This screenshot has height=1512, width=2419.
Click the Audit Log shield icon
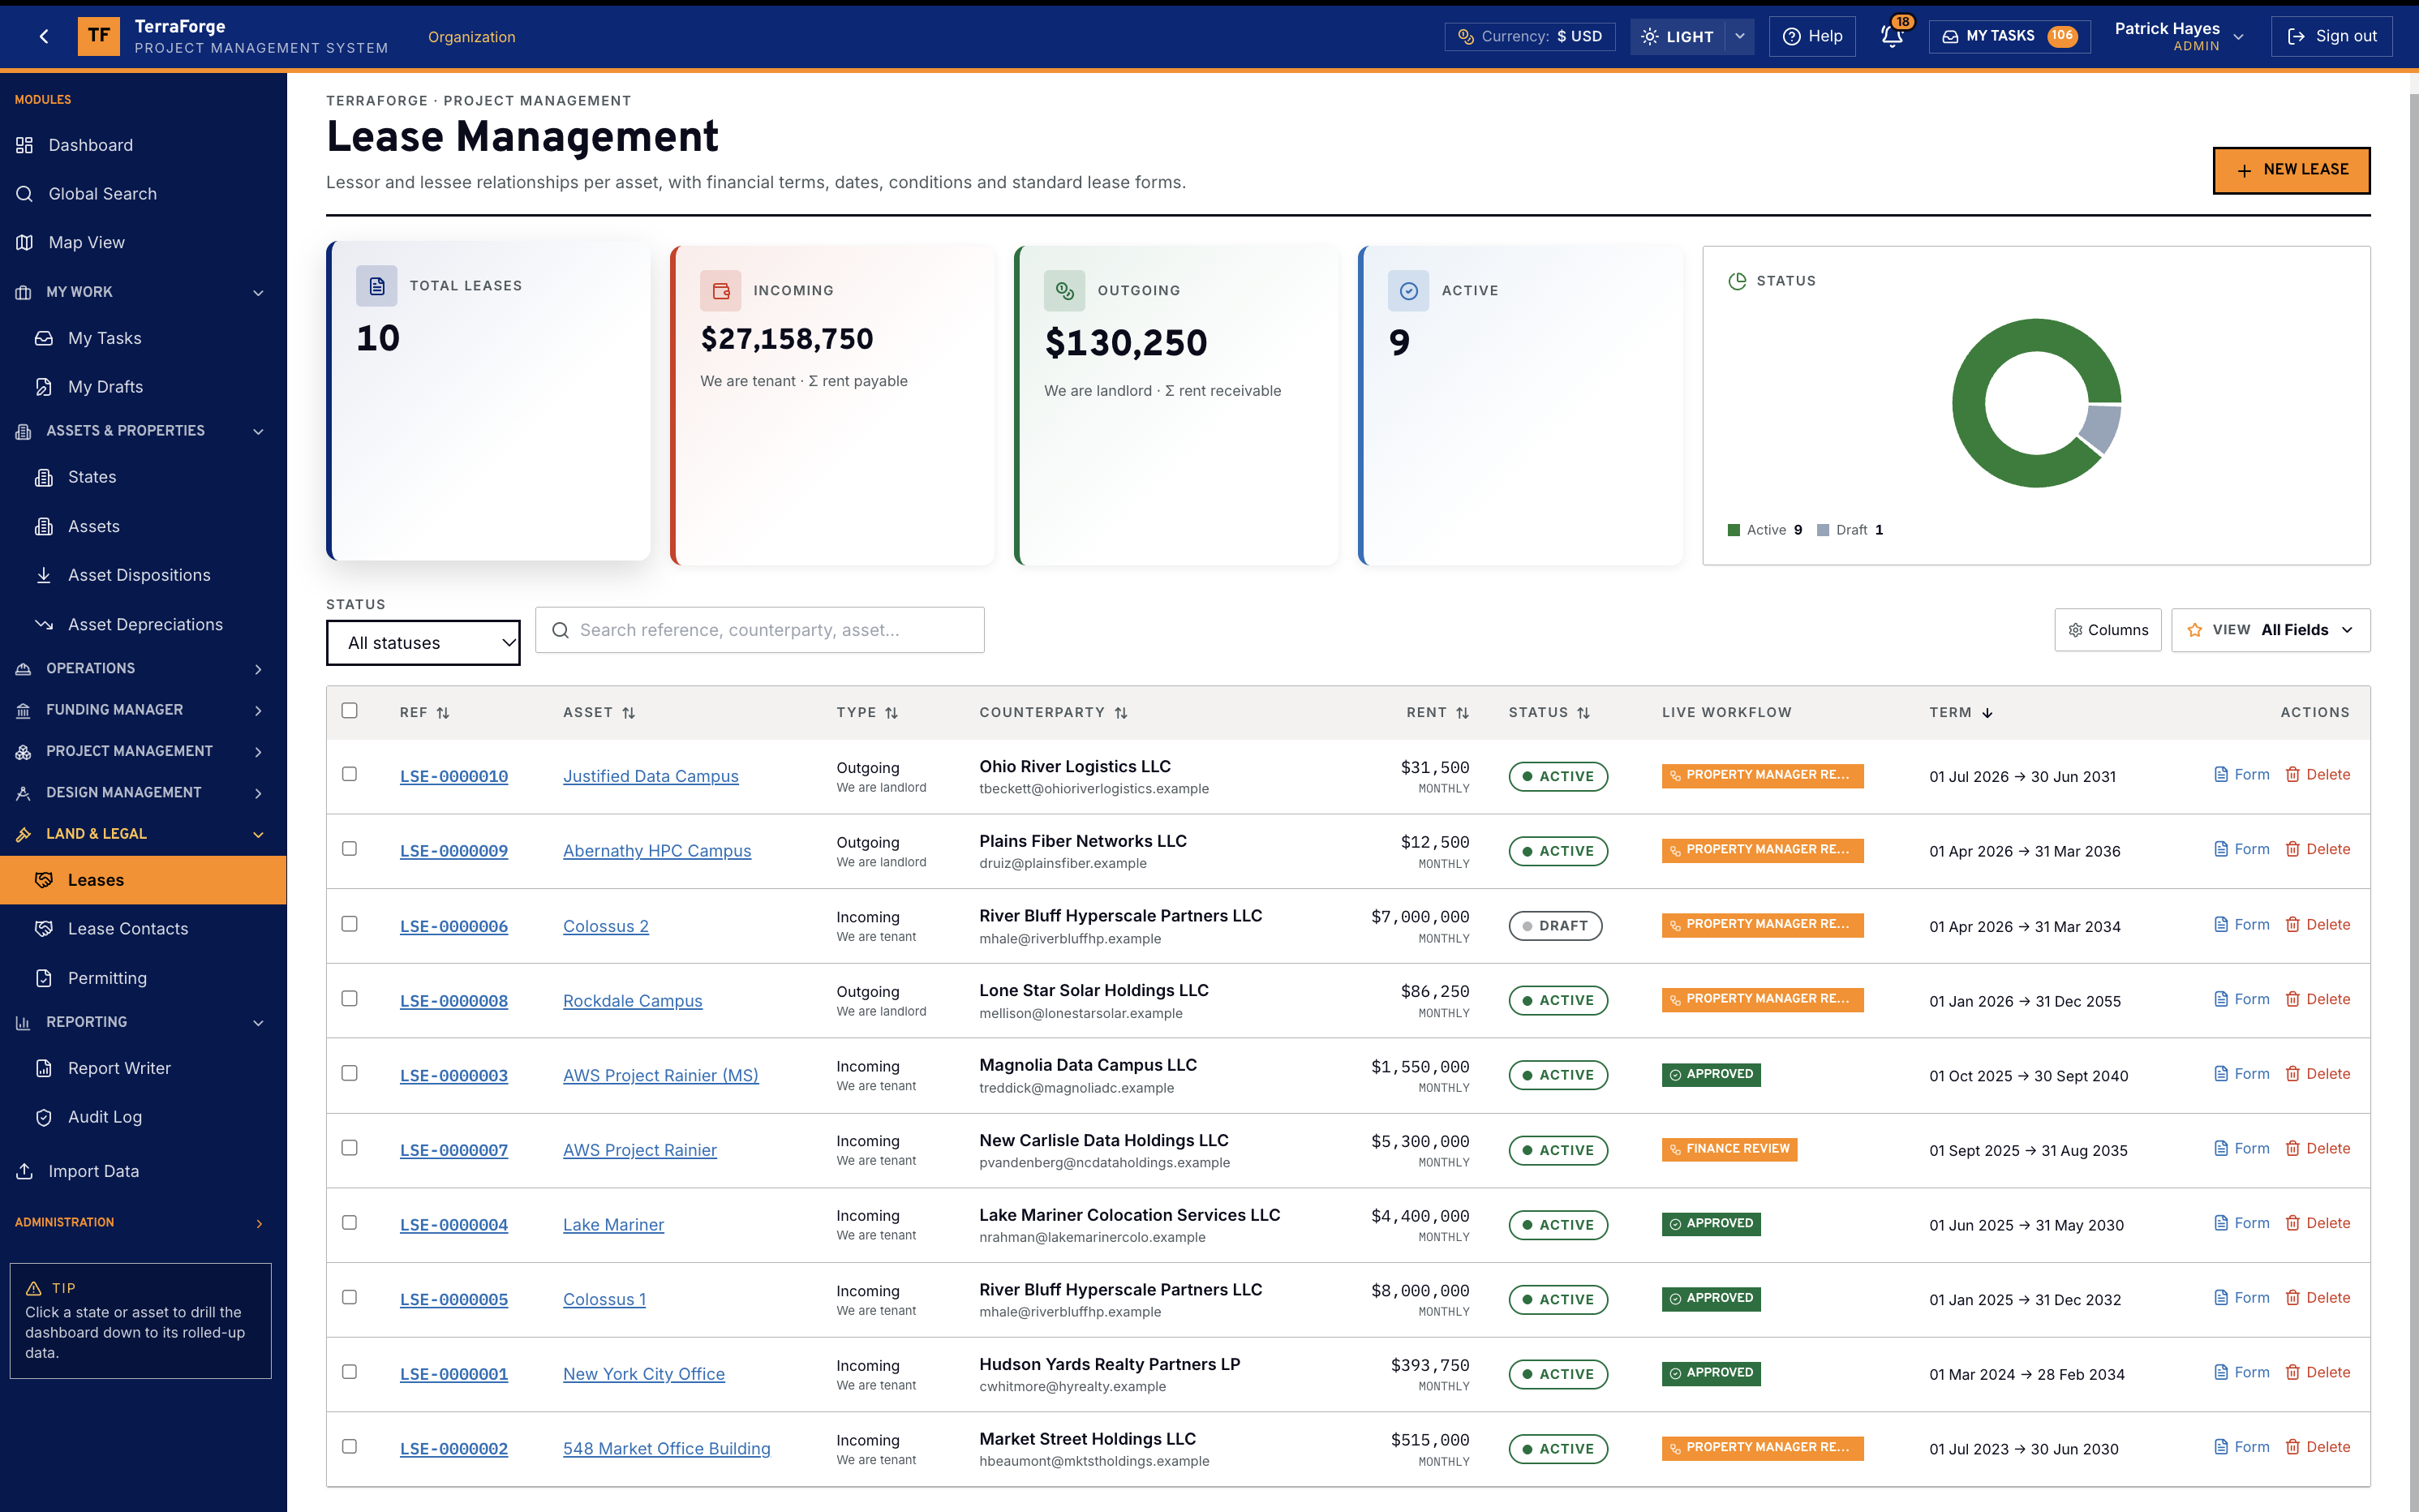pyautogui.click(x=44, y=1117)
